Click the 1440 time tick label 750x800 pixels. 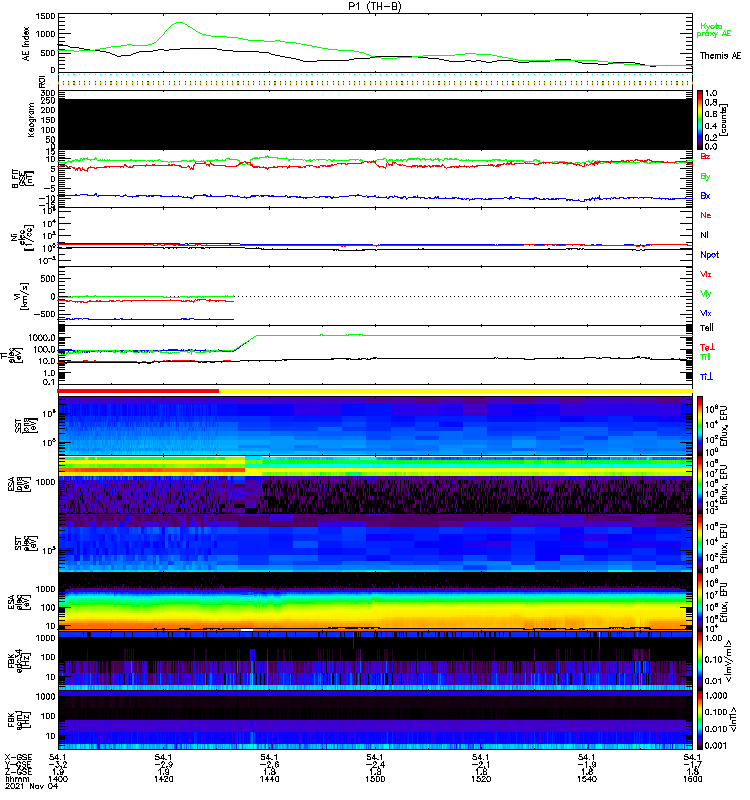point(269,779)
